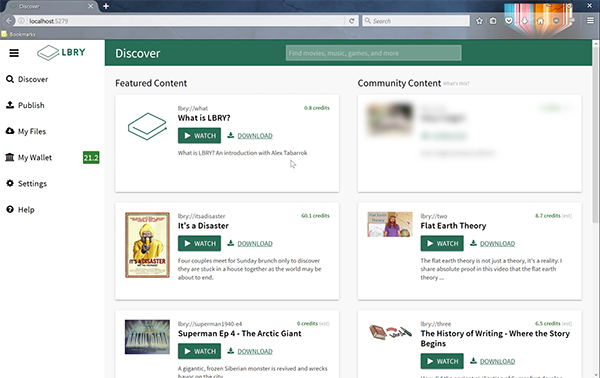600x378 pixels.
Task: Download Superman Ep 4 - The Arctic Giant
Action: coord(250,351)
